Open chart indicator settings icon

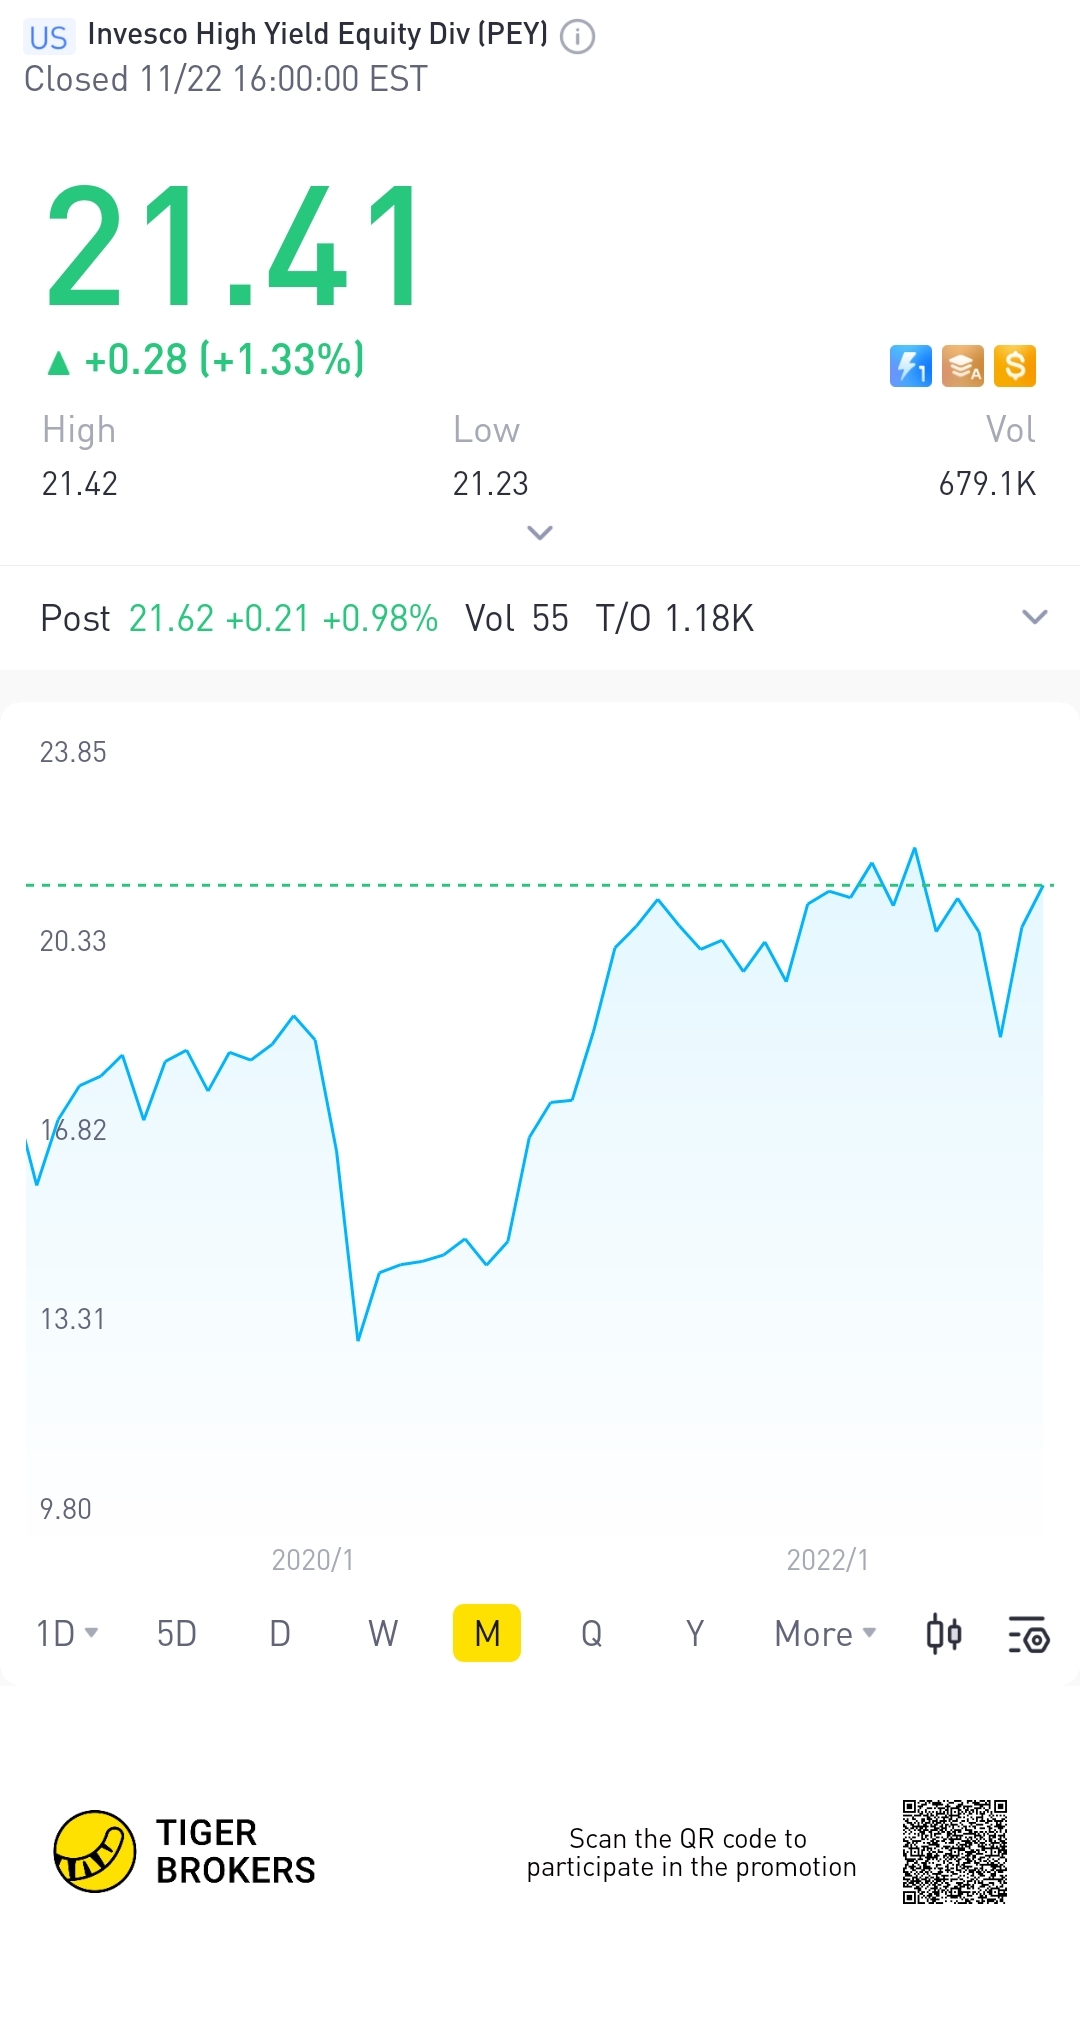[x=1028, y=1634]
